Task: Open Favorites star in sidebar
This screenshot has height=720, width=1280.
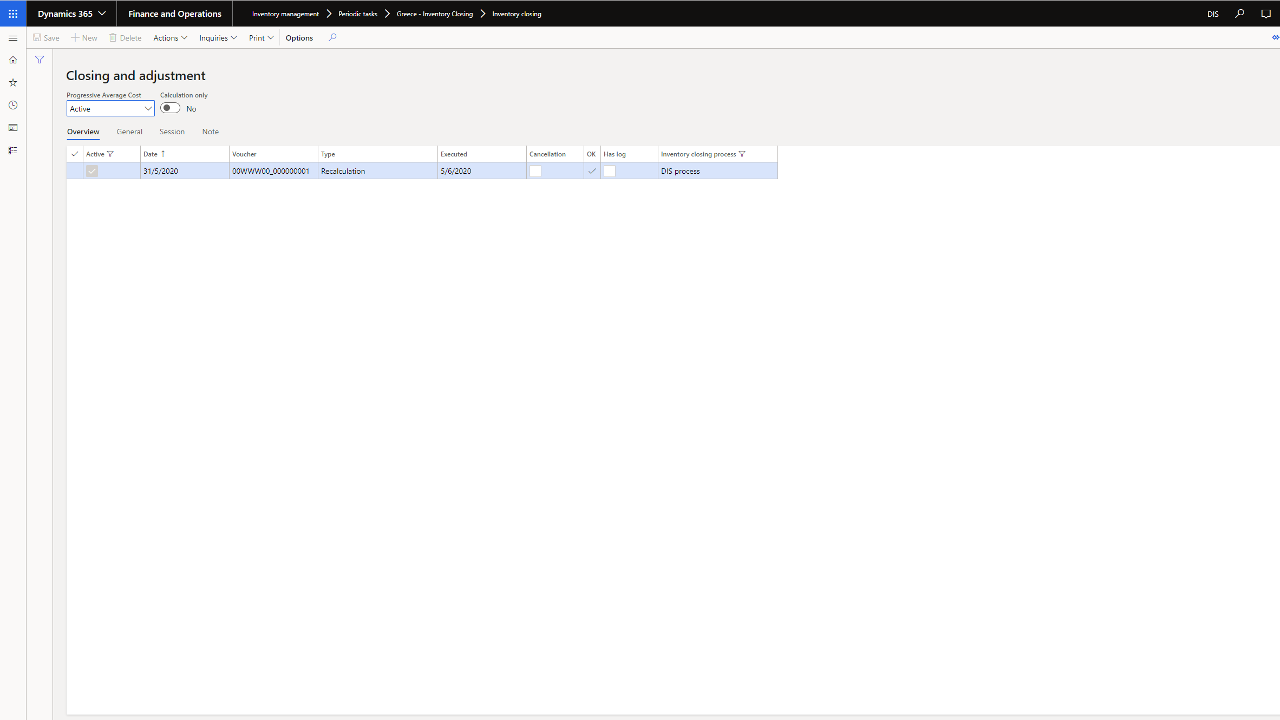Action: coord(13,83)
